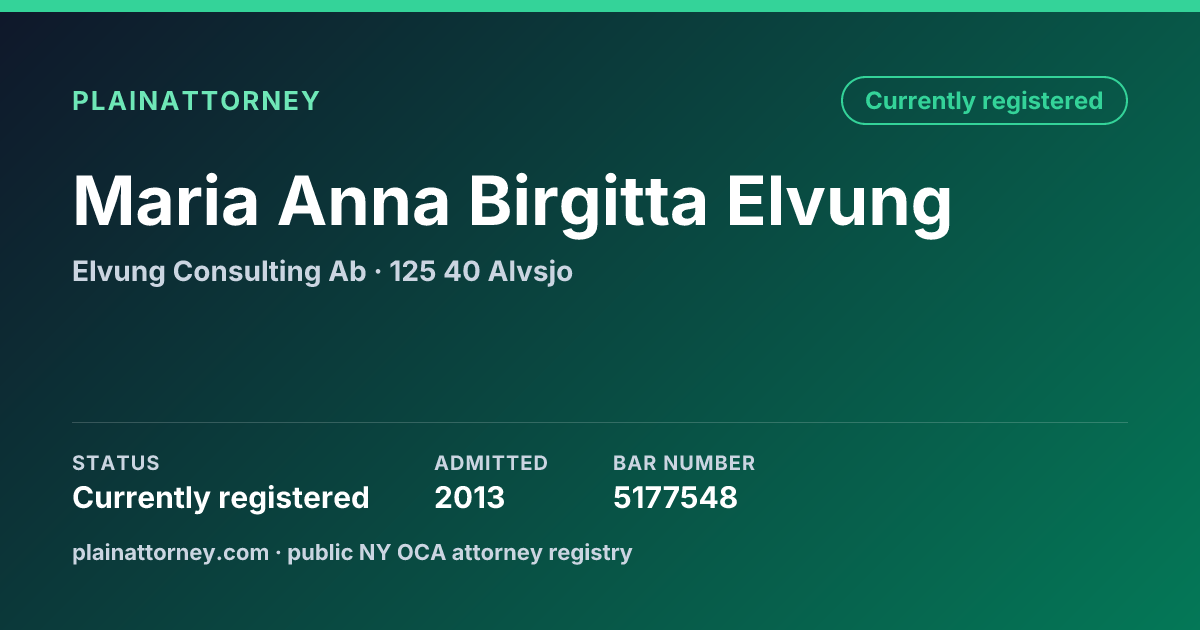The image size is (1200, 630).
Task: Click the horizontal divider above STATUS
Action: [x=600, y=422]
